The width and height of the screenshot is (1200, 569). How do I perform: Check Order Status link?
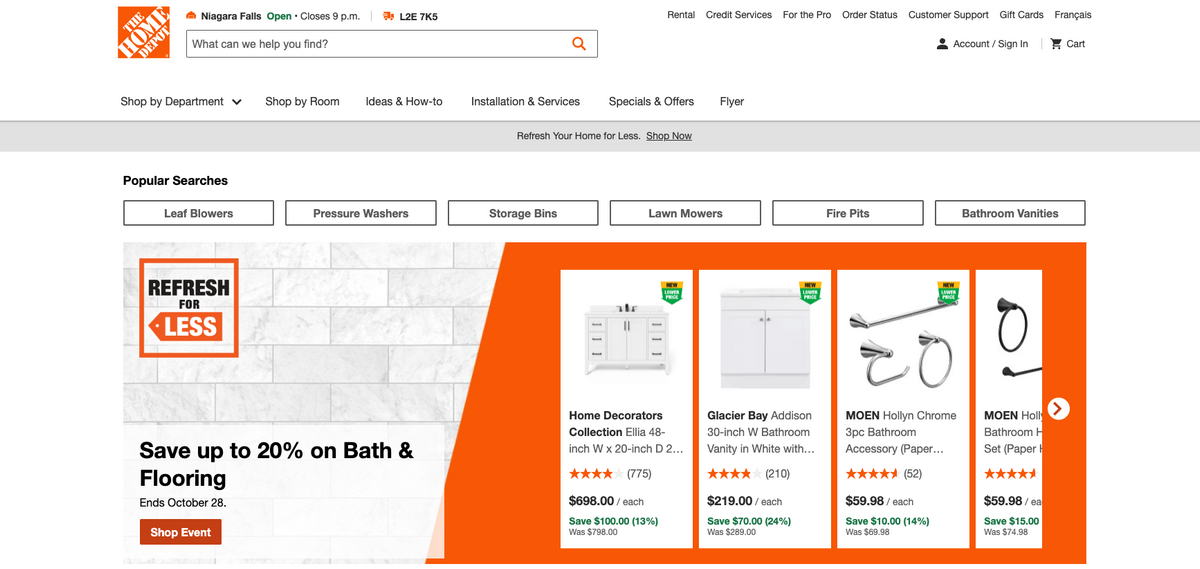(x=870, y=15)
